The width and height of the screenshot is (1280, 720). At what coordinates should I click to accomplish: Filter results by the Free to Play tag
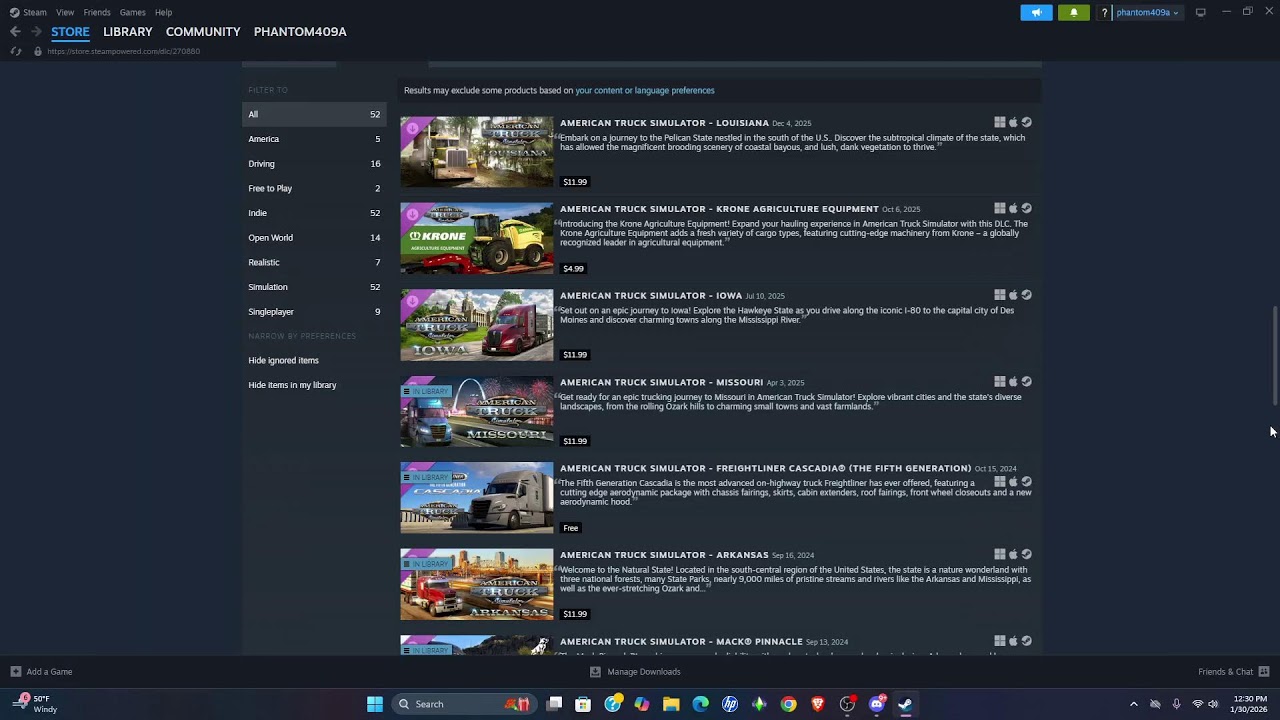[314, 188]
